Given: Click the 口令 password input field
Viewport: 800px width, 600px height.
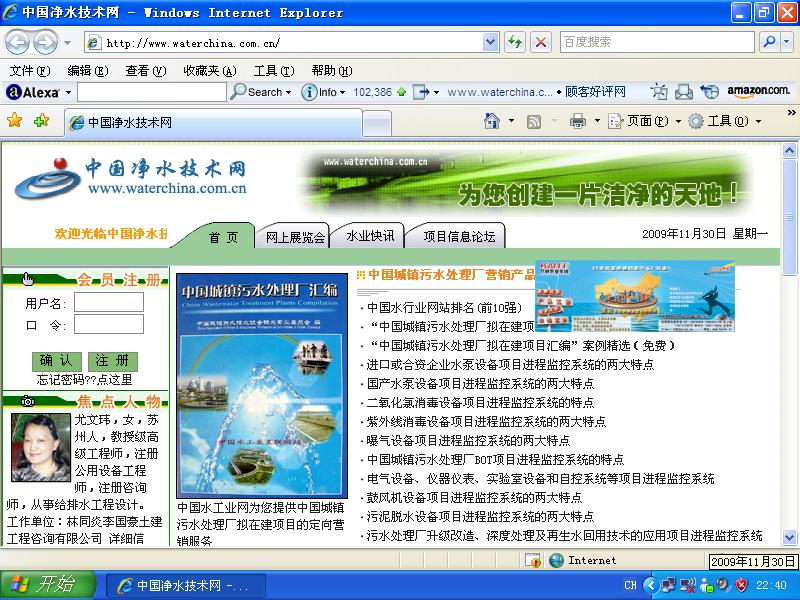Looking at the screenshot, I should coord(109,324).
